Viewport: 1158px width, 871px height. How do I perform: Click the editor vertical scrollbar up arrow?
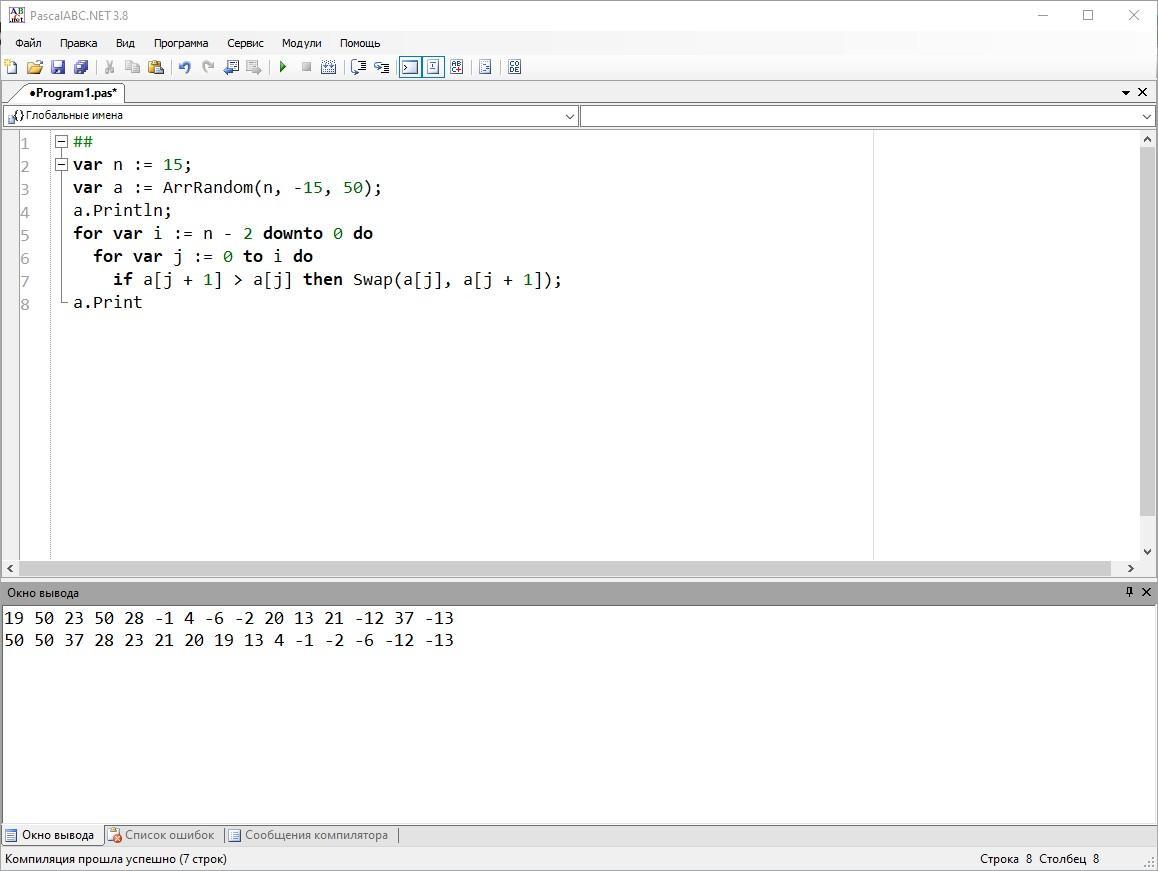tap(1147, 139)
